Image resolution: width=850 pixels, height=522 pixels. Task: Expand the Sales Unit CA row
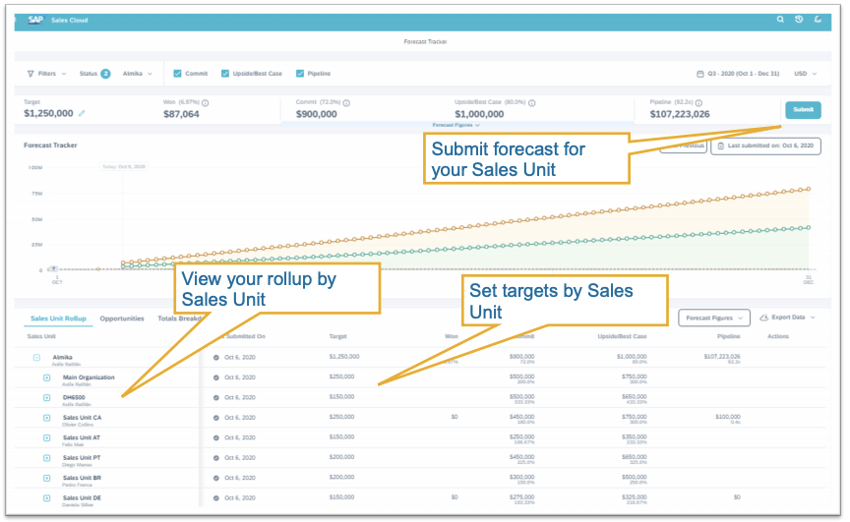pos(46,417)
